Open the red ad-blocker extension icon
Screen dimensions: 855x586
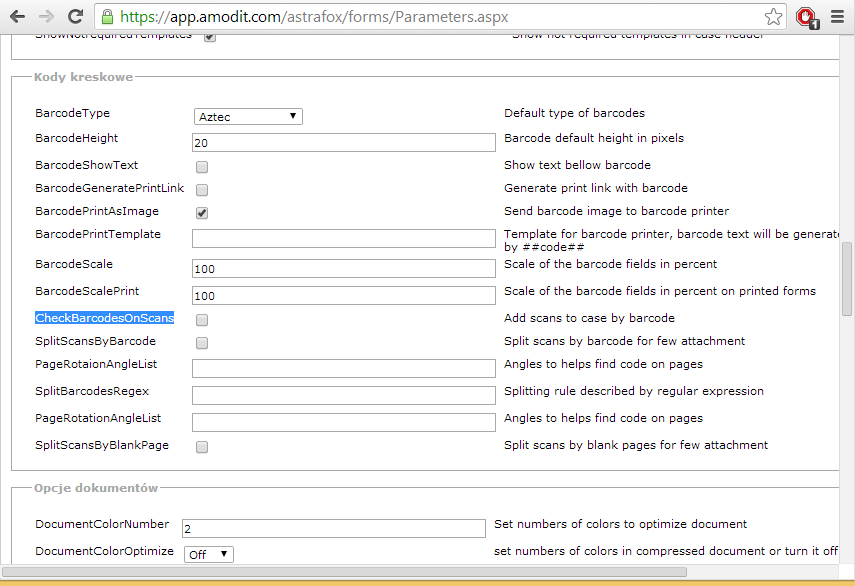(807, 17)
